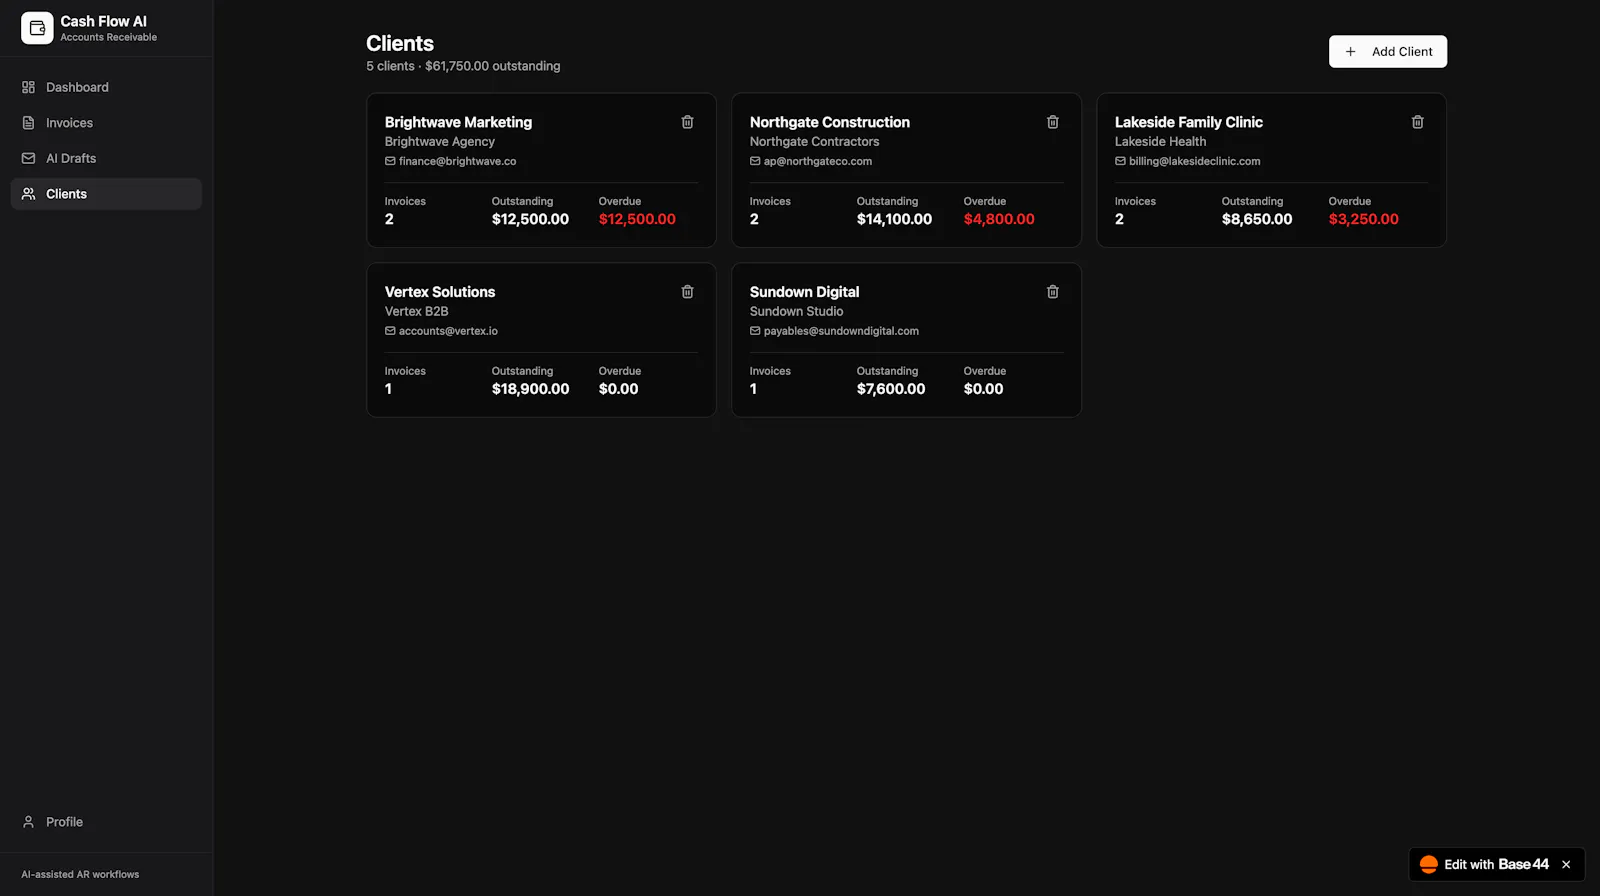Click the plus icon in Add Client
This screenshot has height=896, width=1600.
(x=1350, y=52)
